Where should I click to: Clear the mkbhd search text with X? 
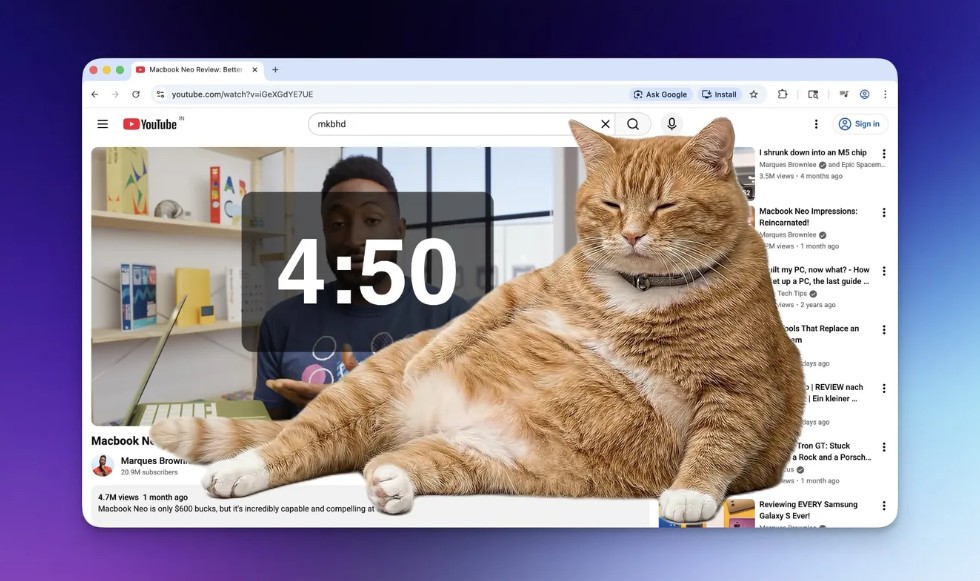tap(605, 124)
